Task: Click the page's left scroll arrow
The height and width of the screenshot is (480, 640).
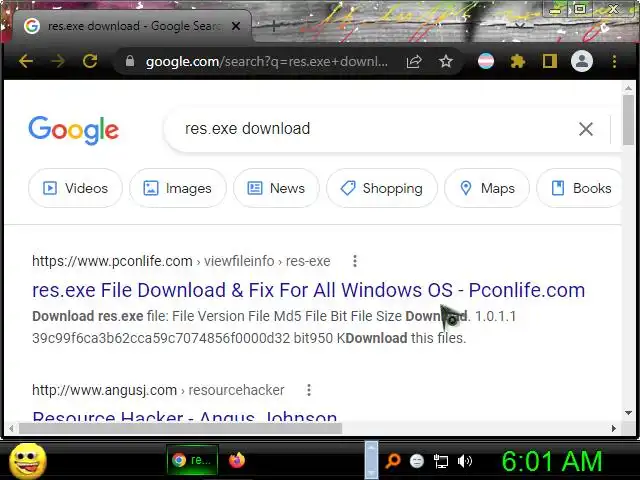Action: coord(11,428)
